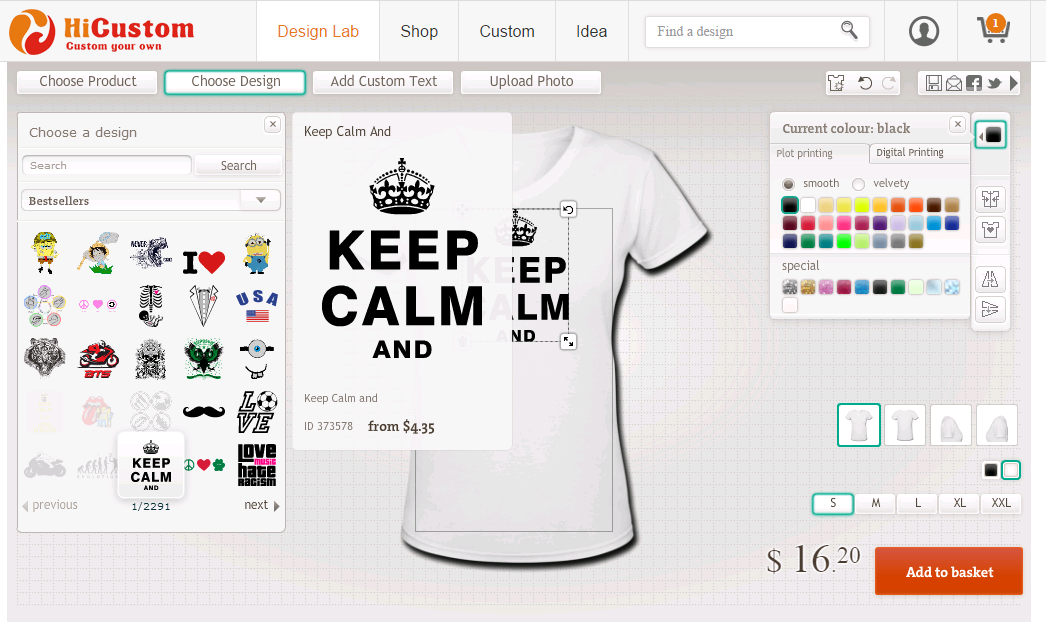Click the resize handle on the design box
Screen dimensions: 1046x630
tap(568, 342)
